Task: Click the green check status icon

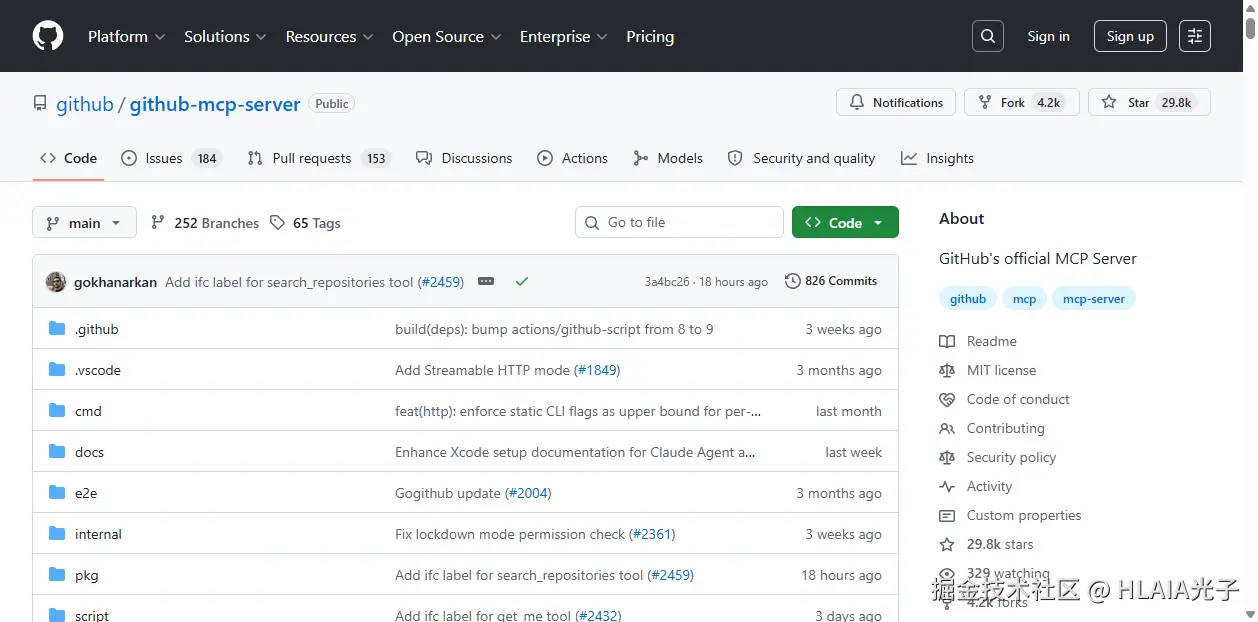Action: point(521,282)
